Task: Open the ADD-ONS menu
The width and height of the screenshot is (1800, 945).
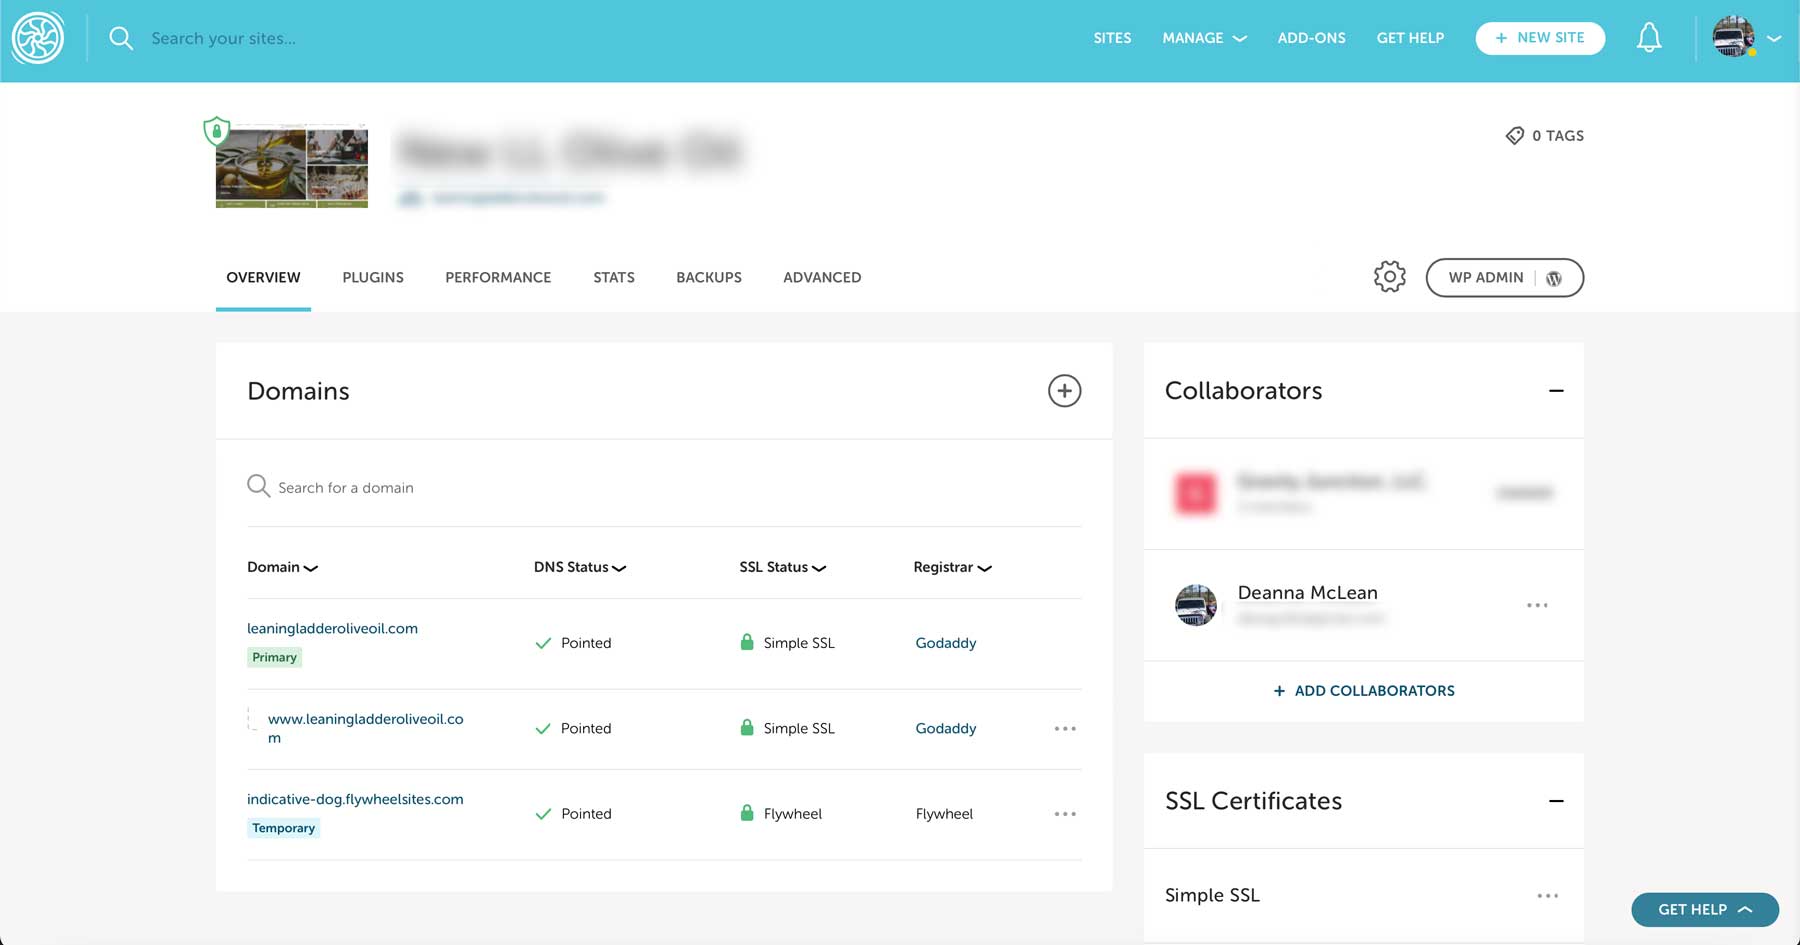Action: pos(1311,38)
